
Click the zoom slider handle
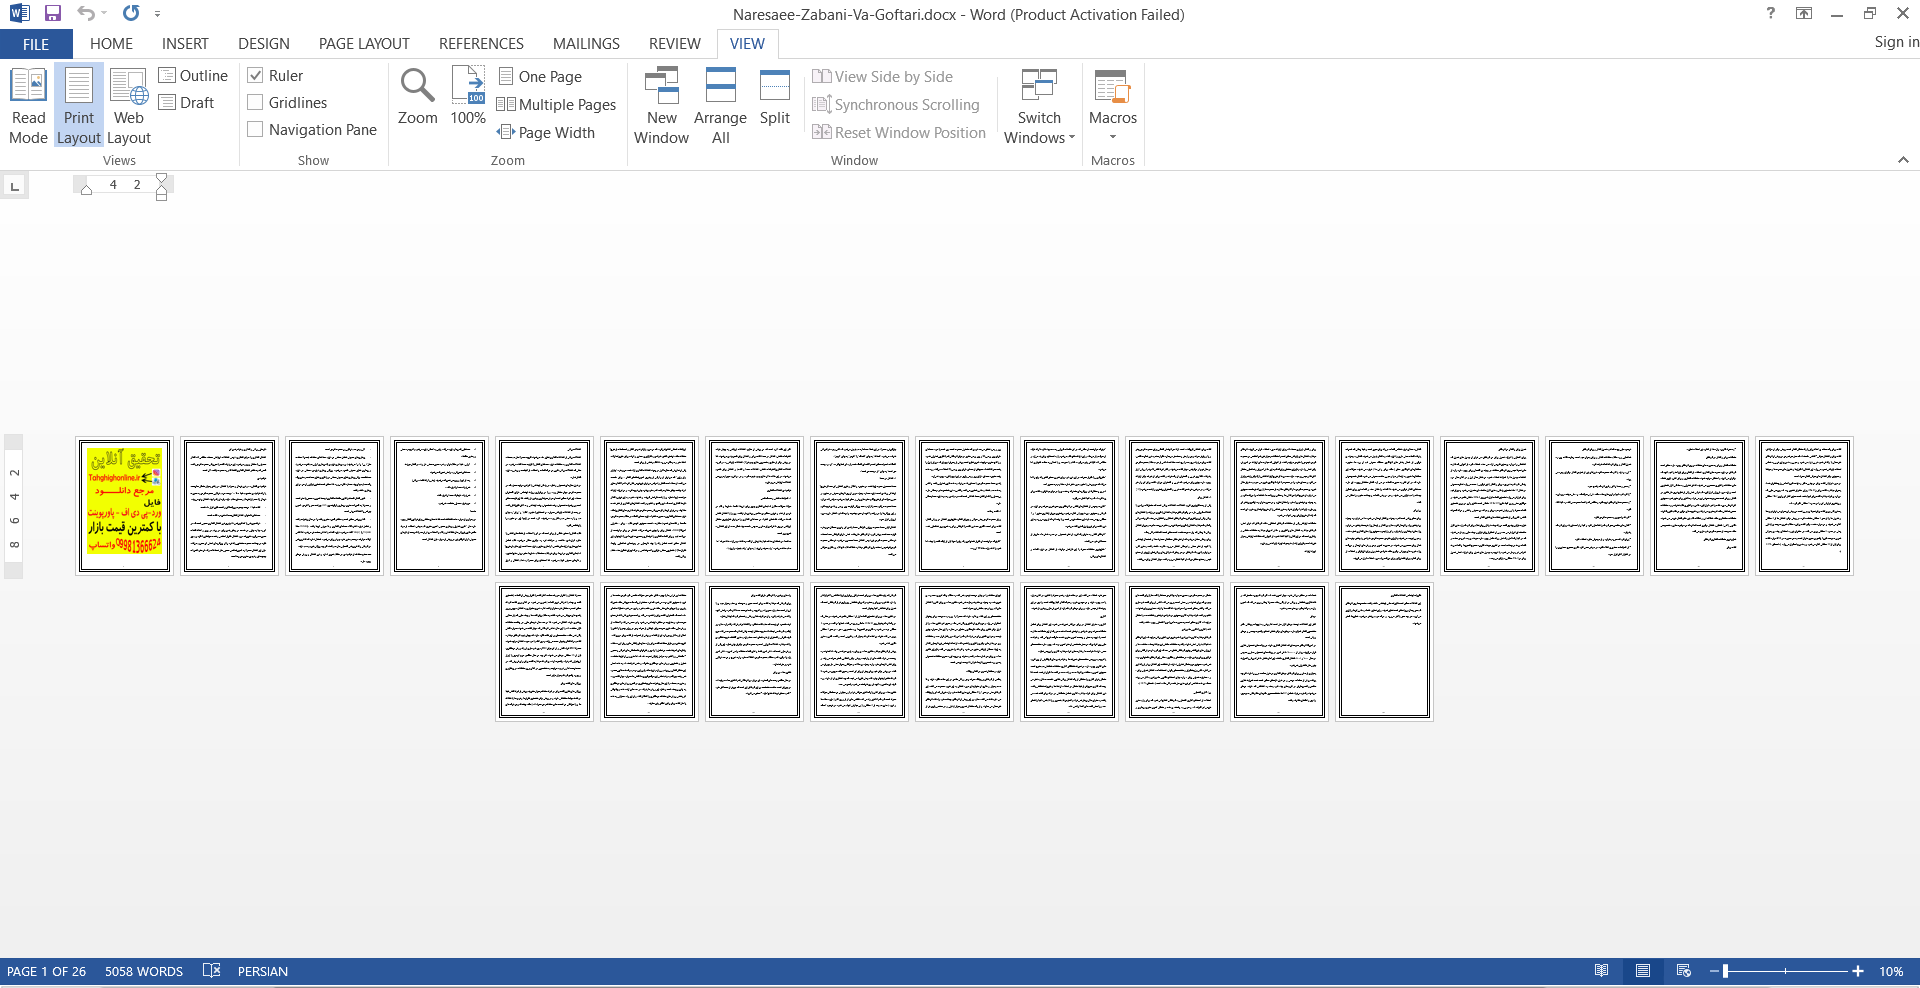(x=1725, y=971)
